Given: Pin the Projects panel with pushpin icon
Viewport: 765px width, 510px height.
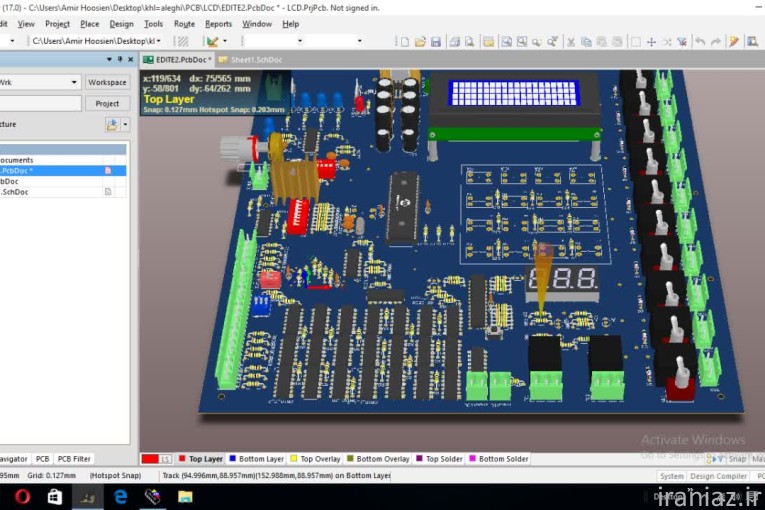Looking at the screenshot, I should 120,60.
